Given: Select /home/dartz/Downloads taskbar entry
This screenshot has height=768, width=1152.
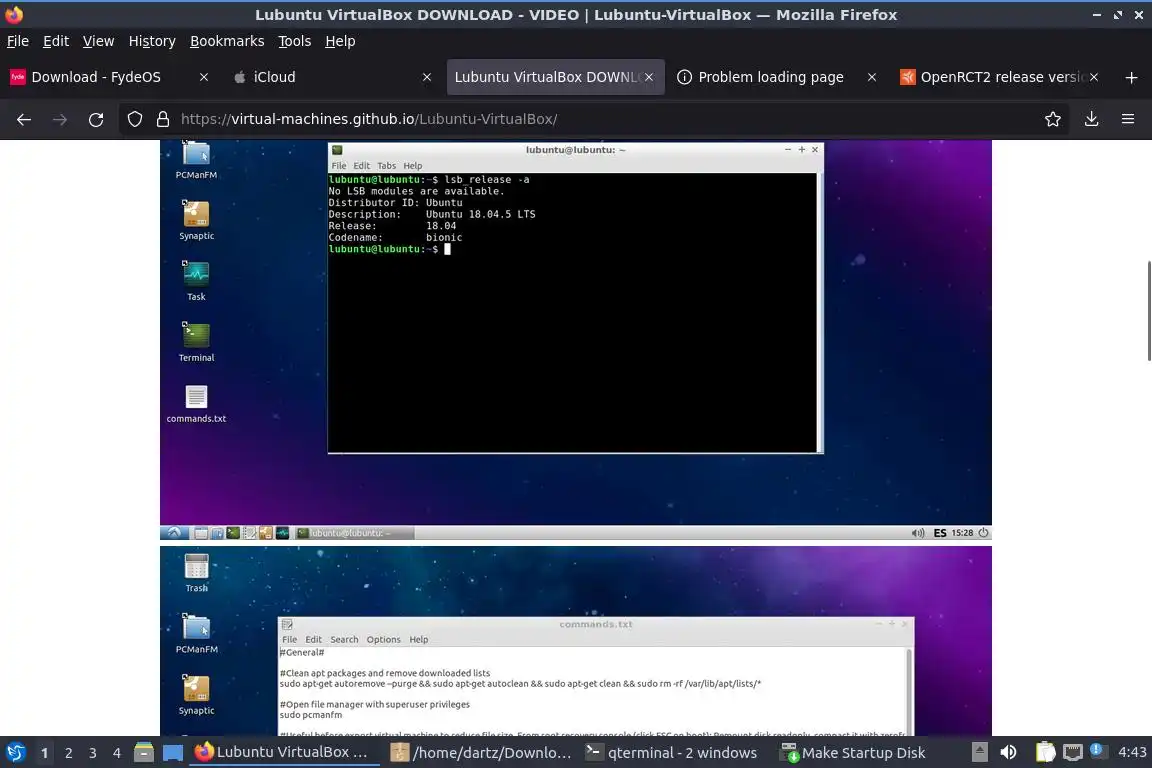Looking at the screenshot, I should [480, 753].
